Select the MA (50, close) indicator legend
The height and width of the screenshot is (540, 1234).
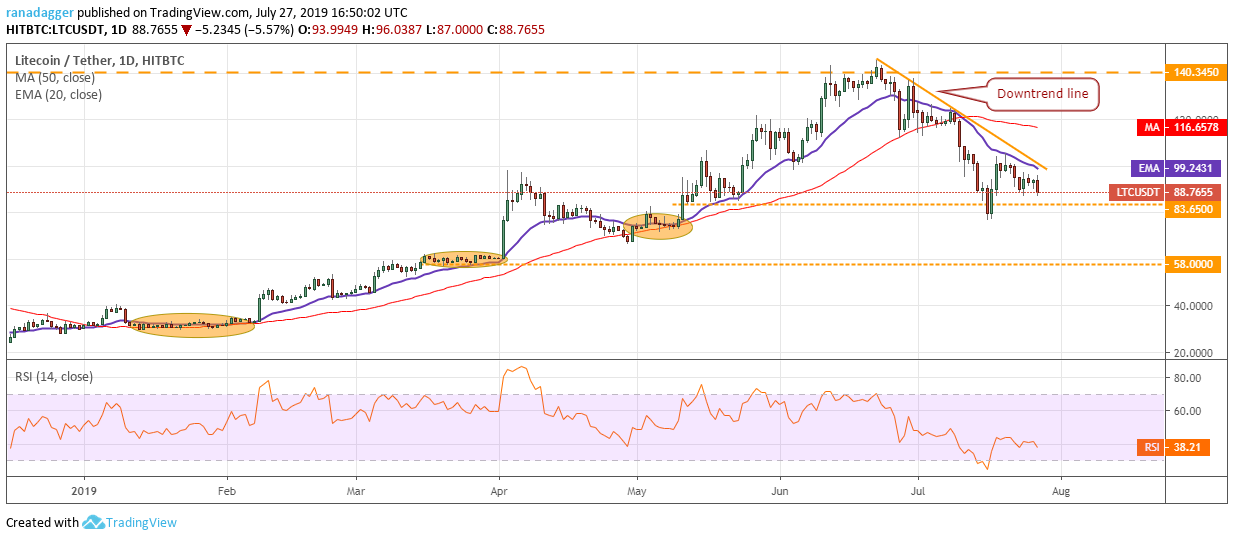[56, 78]
